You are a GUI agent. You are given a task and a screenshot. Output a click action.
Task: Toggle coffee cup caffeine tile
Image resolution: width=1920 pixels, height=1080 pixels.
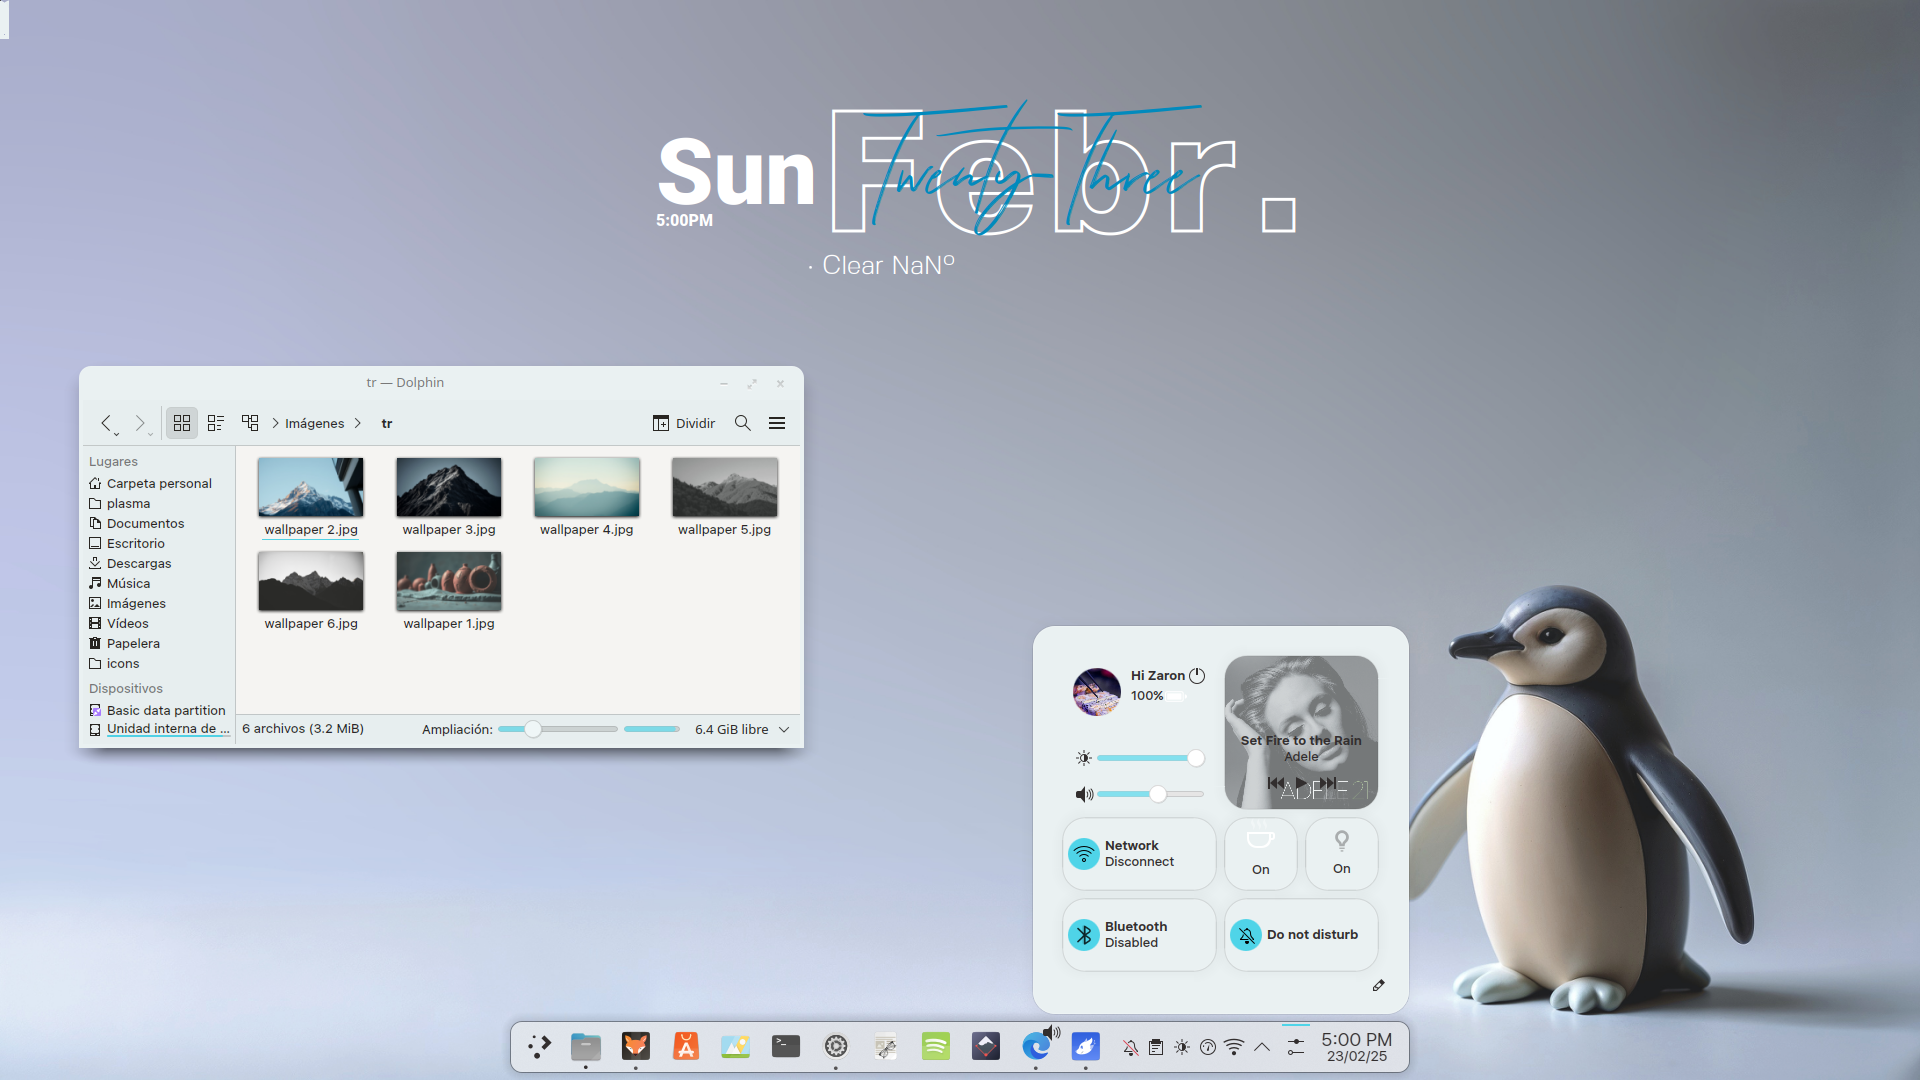click(x=1261, y=854)
